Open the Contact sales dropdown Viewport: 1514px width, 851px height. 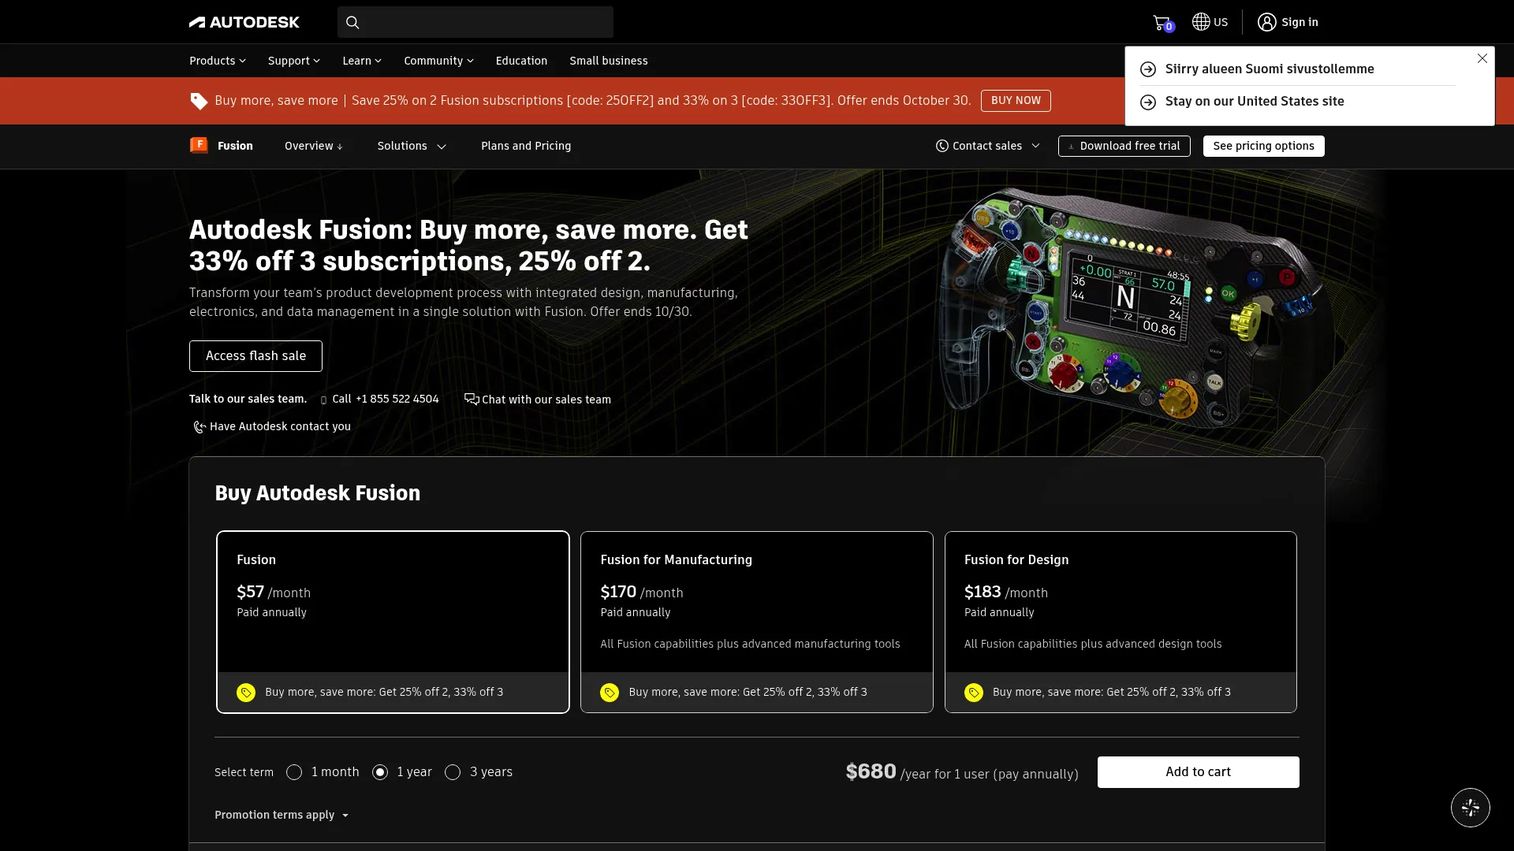point(988,146)
